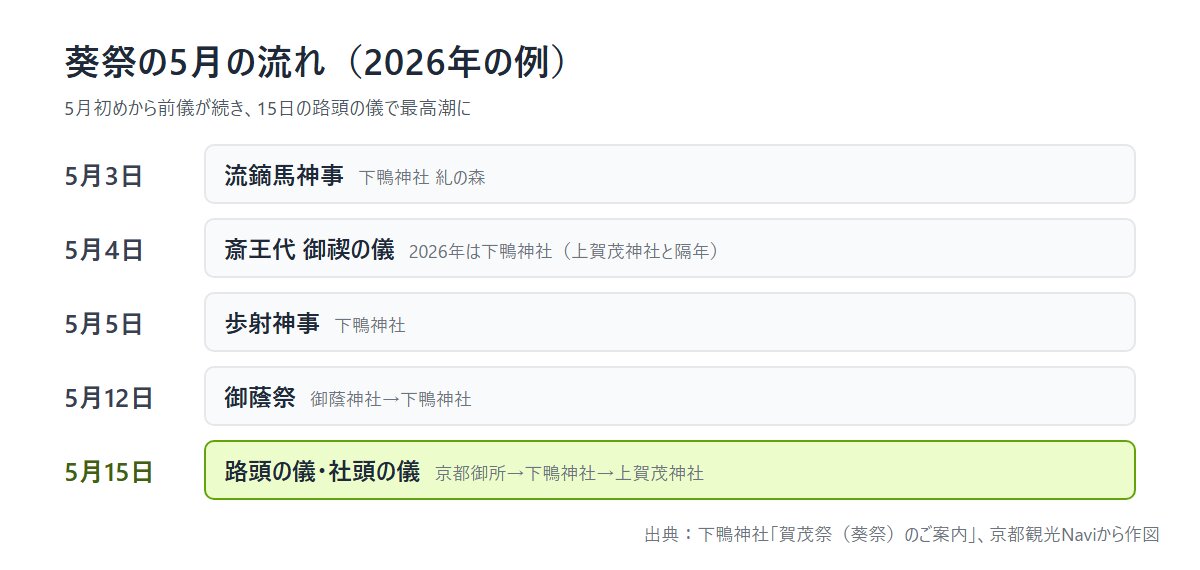The image size is (1200, 570).
Task: Select the 5月5日 date label
Action: pyautogui.click(x=104, y=324)
